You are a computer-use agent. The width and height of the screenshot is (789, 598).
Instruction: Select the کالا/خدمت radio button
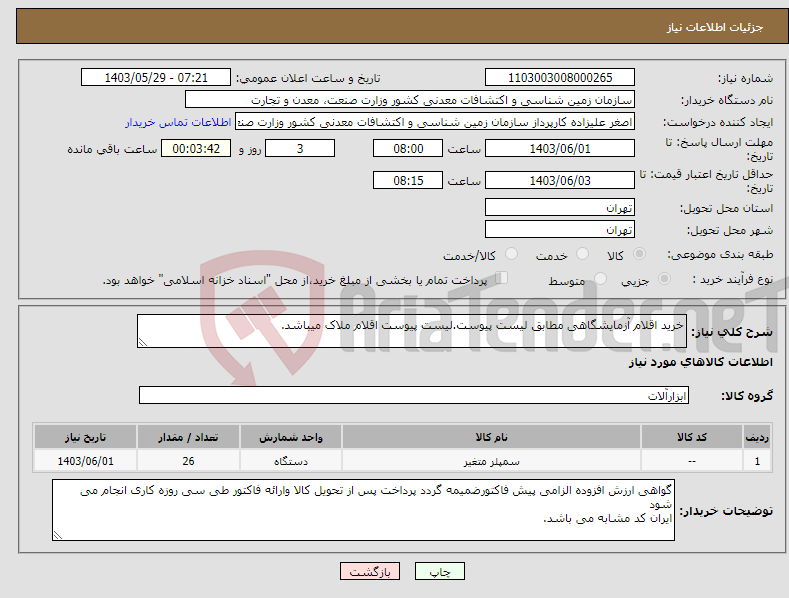click(x=511, y=254)
